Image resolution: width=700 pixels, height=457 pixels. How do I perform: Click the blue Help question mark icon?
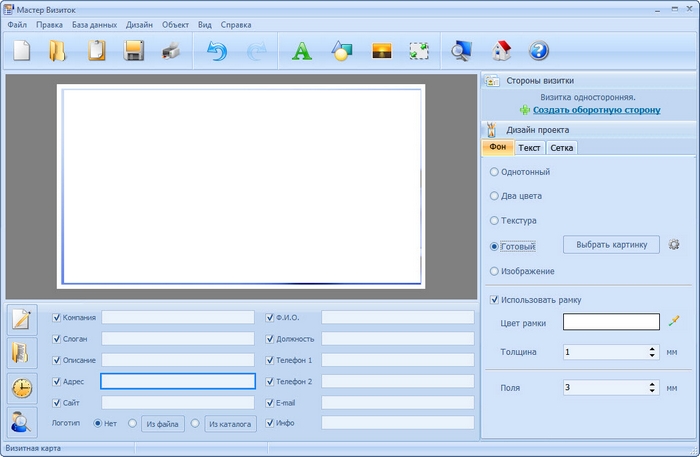tap(539, 51)
